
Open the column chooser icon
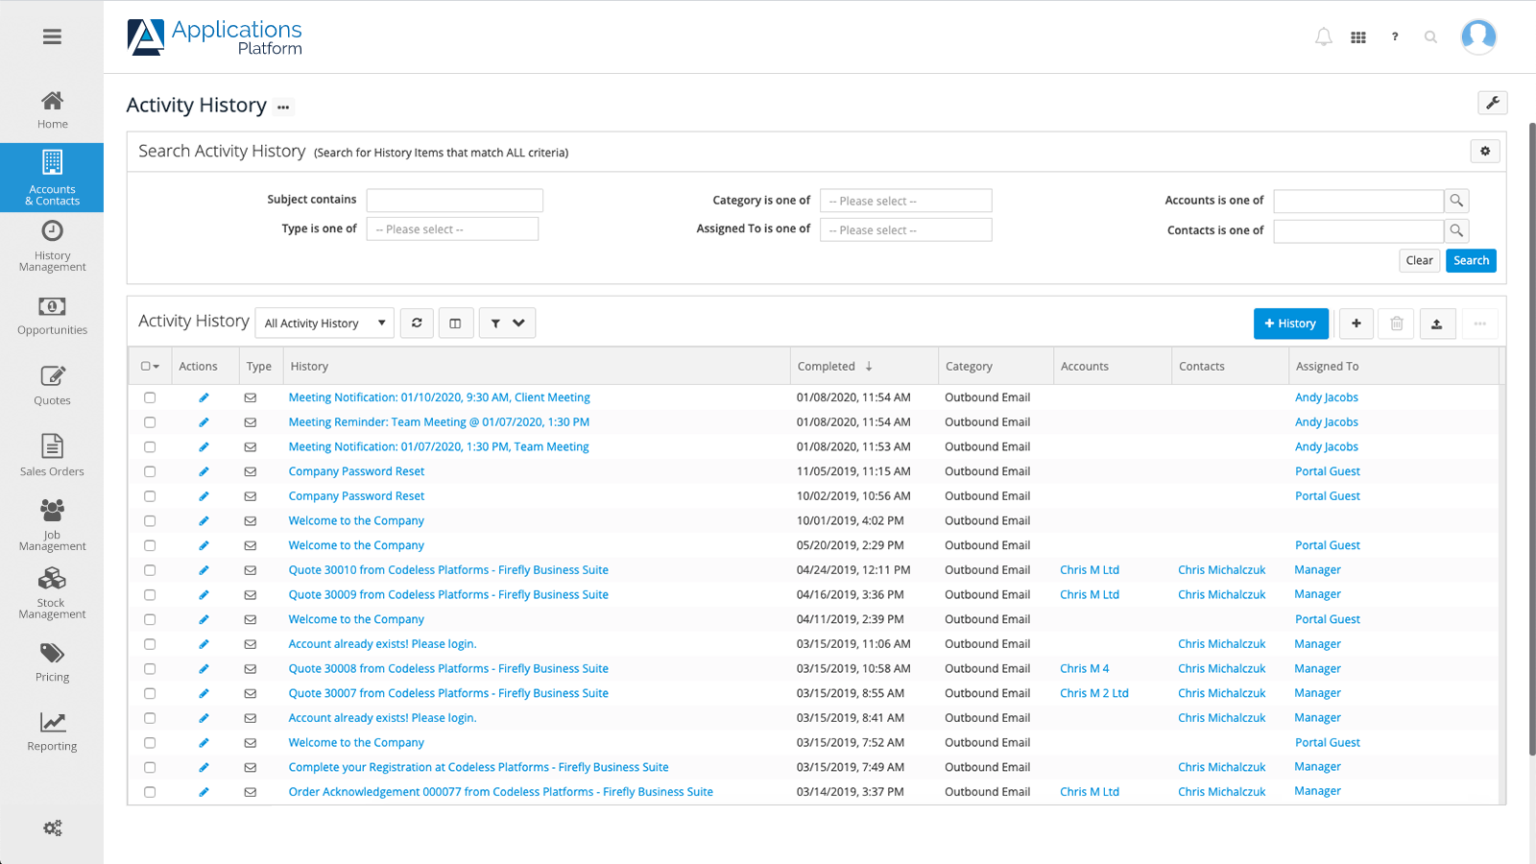[456, 322]
